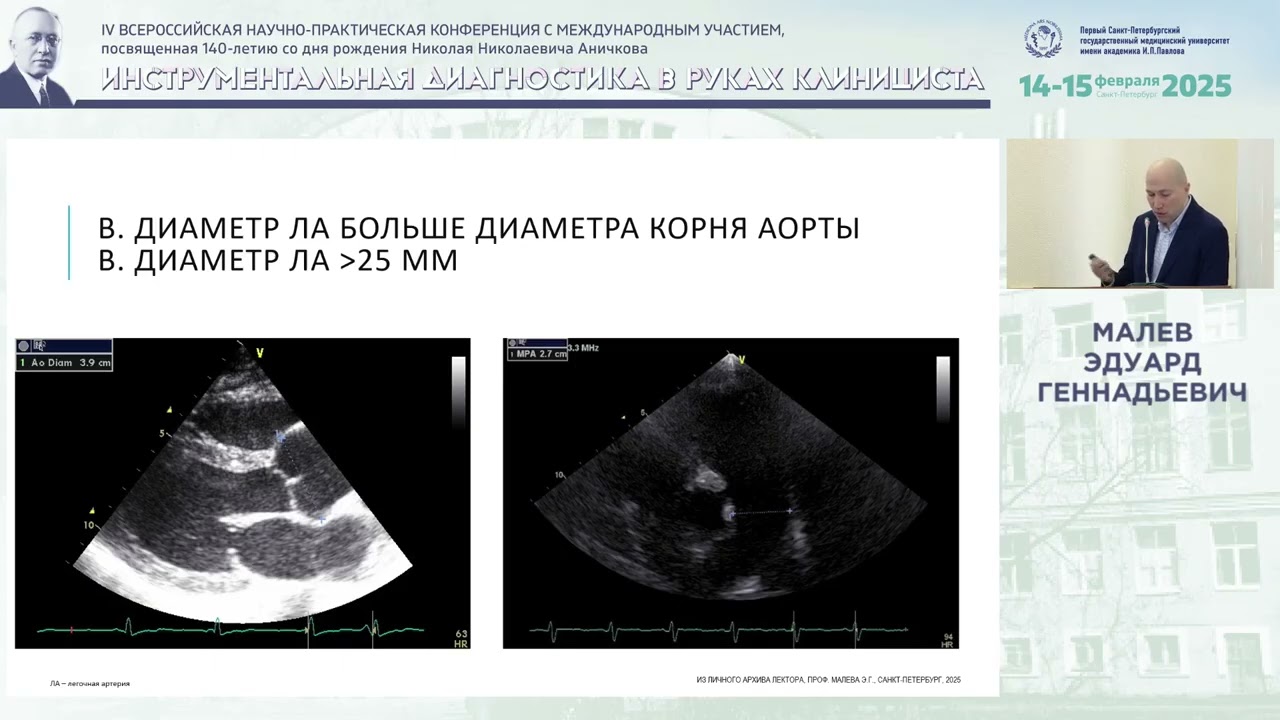Click the 'V' probe marker on right echo

coord(741,359)
